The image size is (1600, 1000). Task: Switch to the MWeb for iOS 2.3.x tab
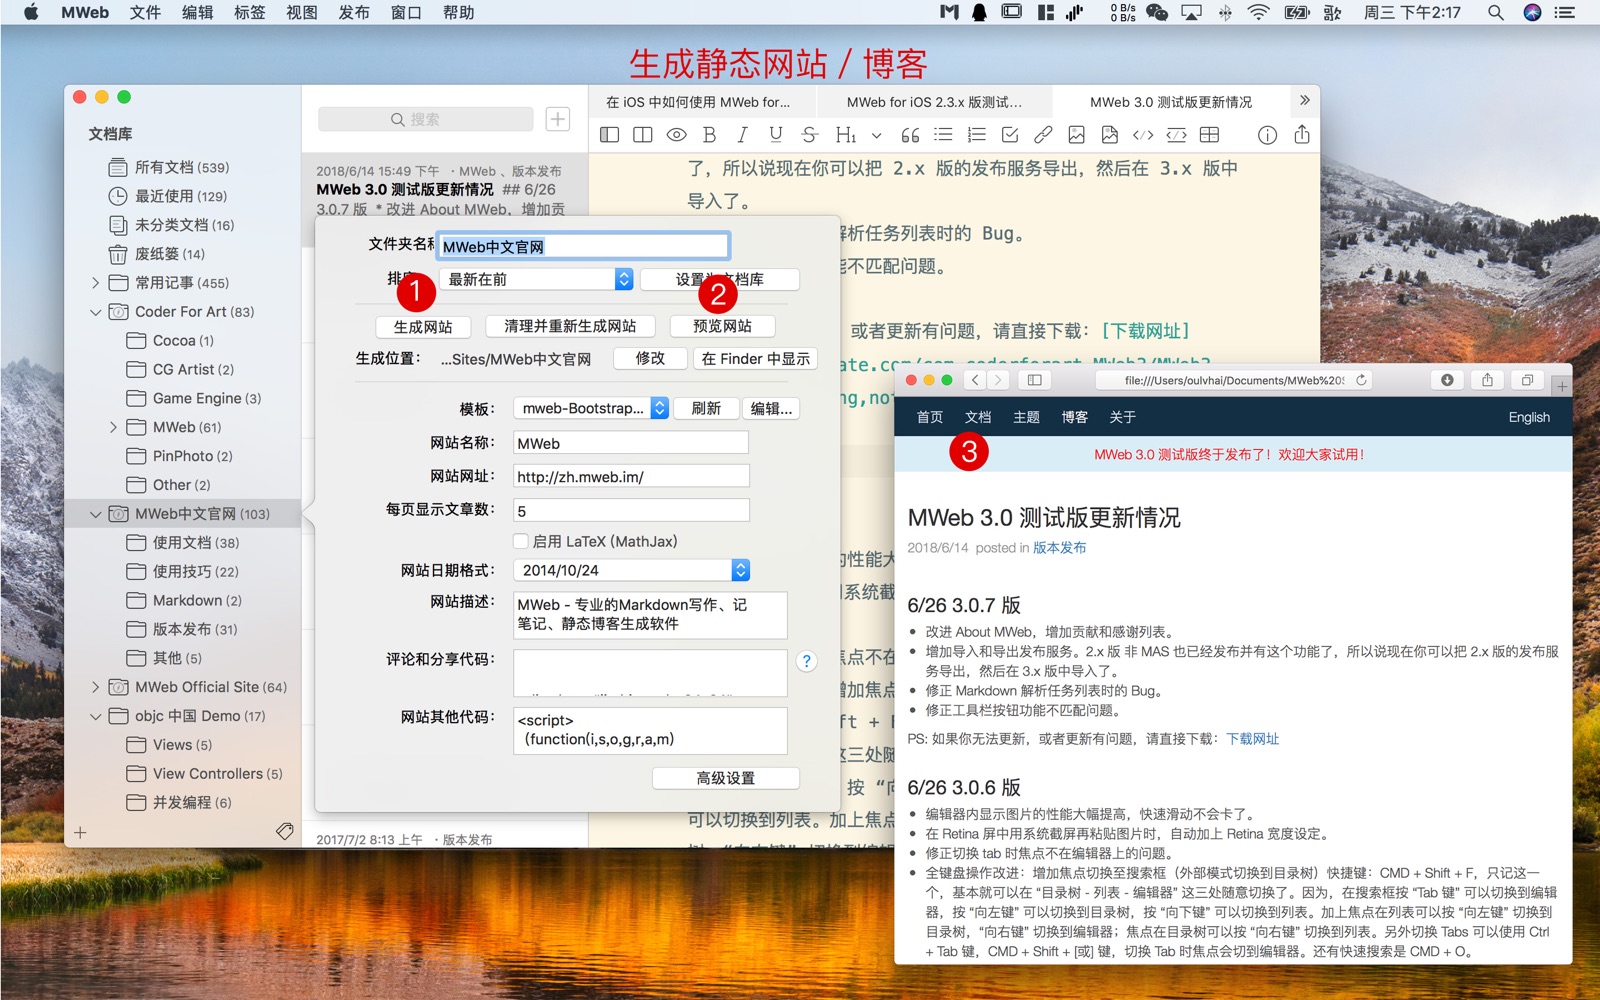[x=934, y=102]
